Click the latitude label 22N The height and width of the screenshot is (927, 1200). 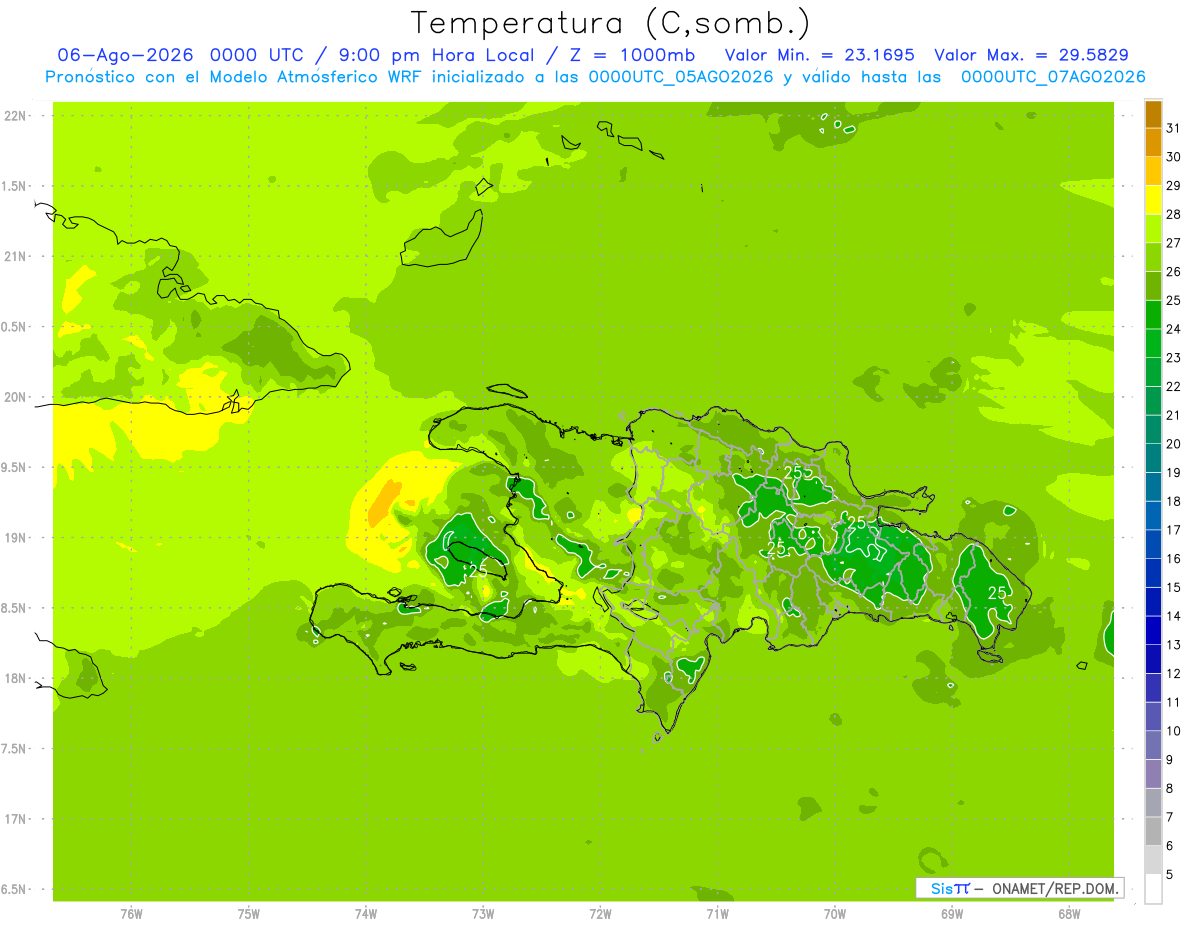pos(16,116)
